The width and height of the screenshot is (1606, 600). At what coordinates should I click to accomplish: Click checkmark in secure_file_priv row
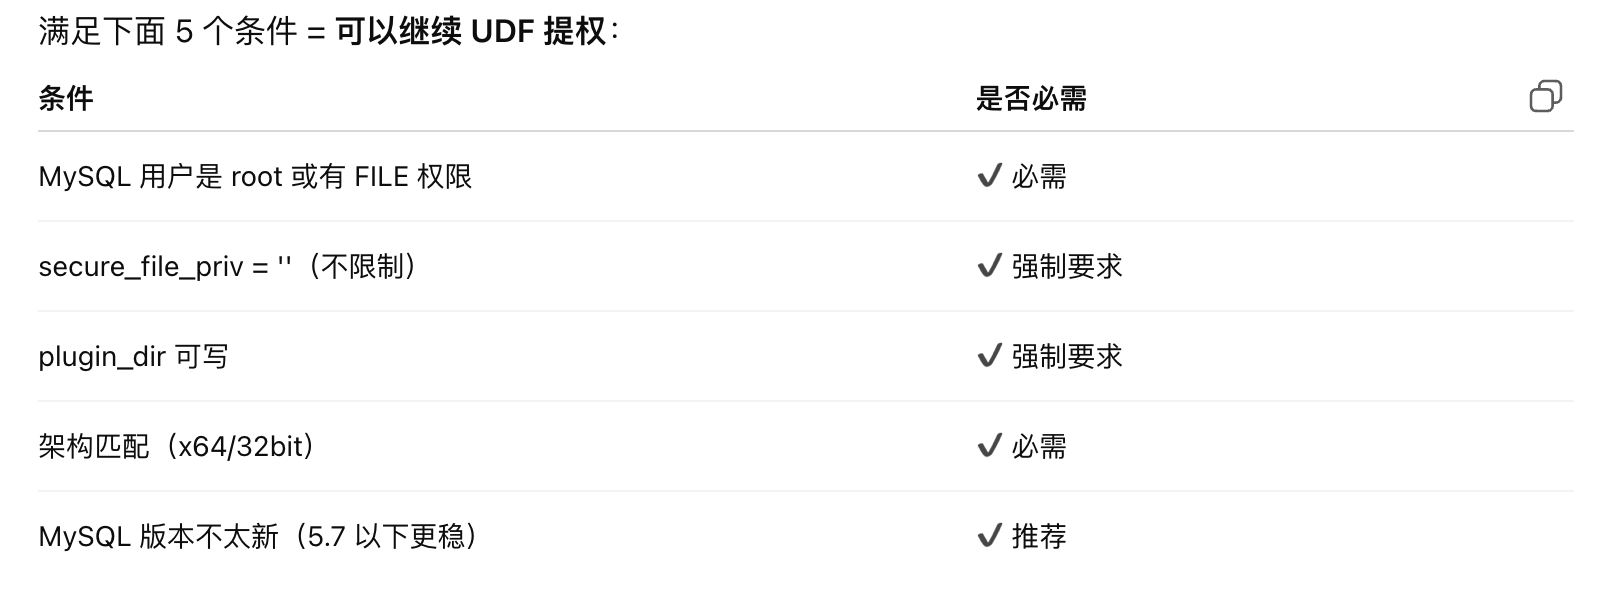coord(989,267)
